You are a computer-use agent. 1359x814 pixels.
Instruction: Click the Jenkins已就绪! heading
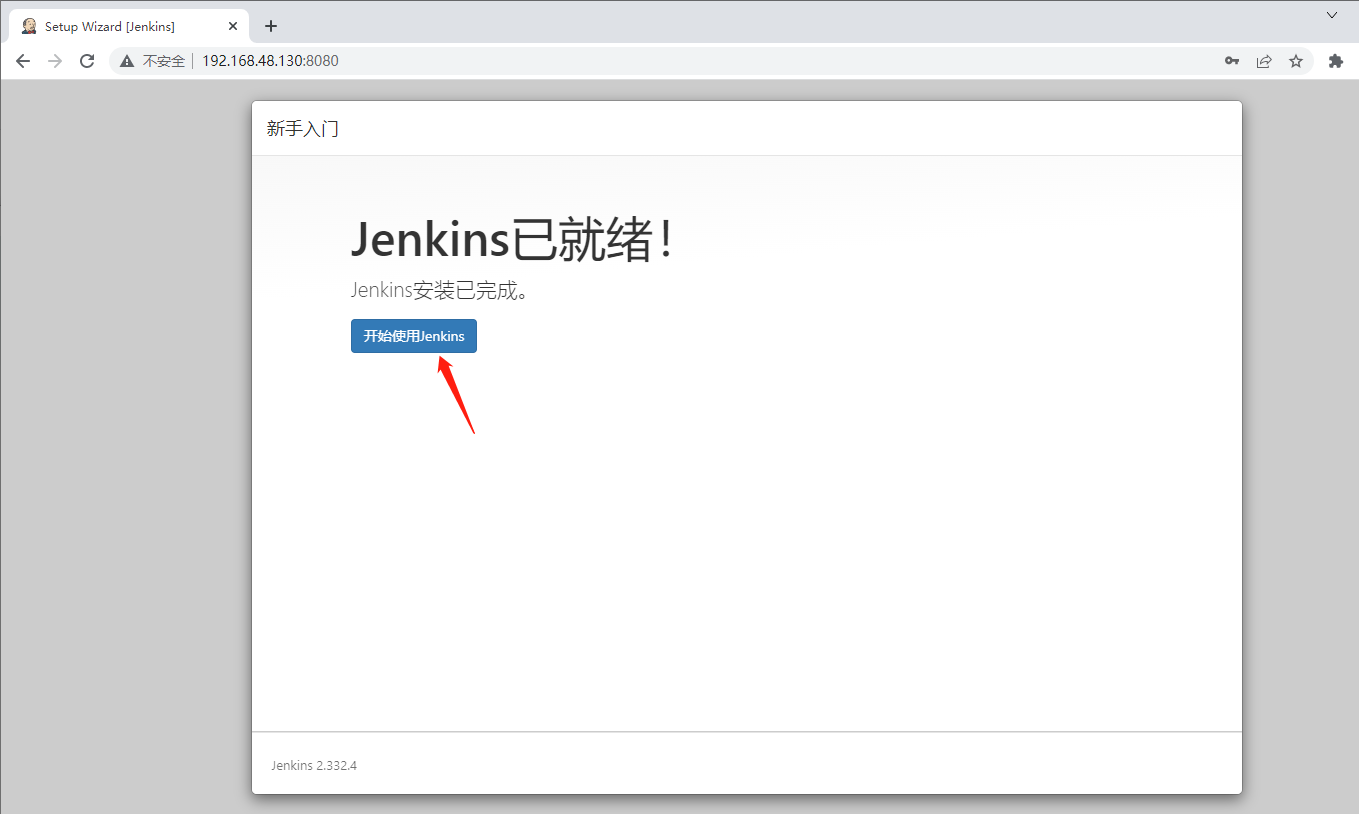[x=514, y=240]
